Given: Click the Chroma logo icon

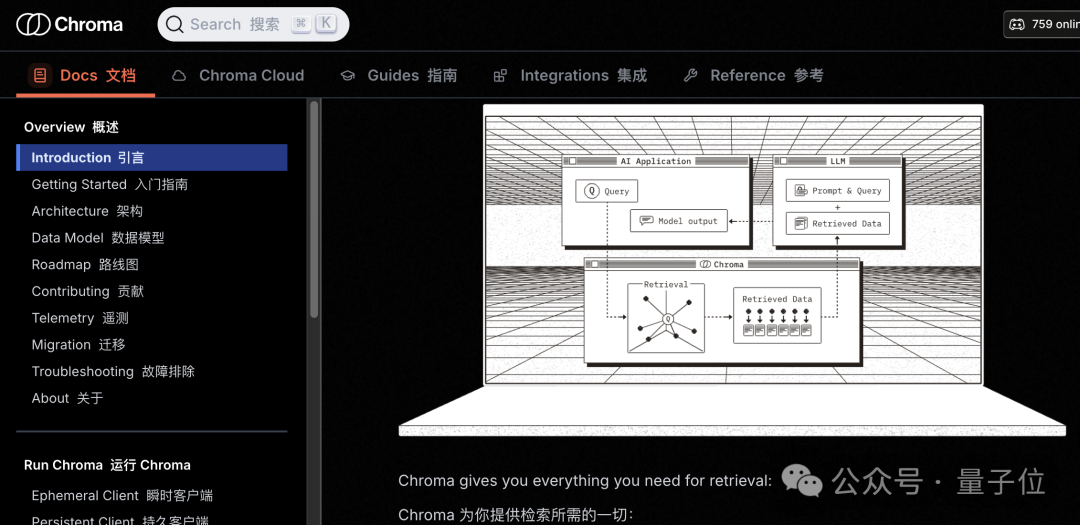Looking at the screenshot, I should (x=33, y=24).
